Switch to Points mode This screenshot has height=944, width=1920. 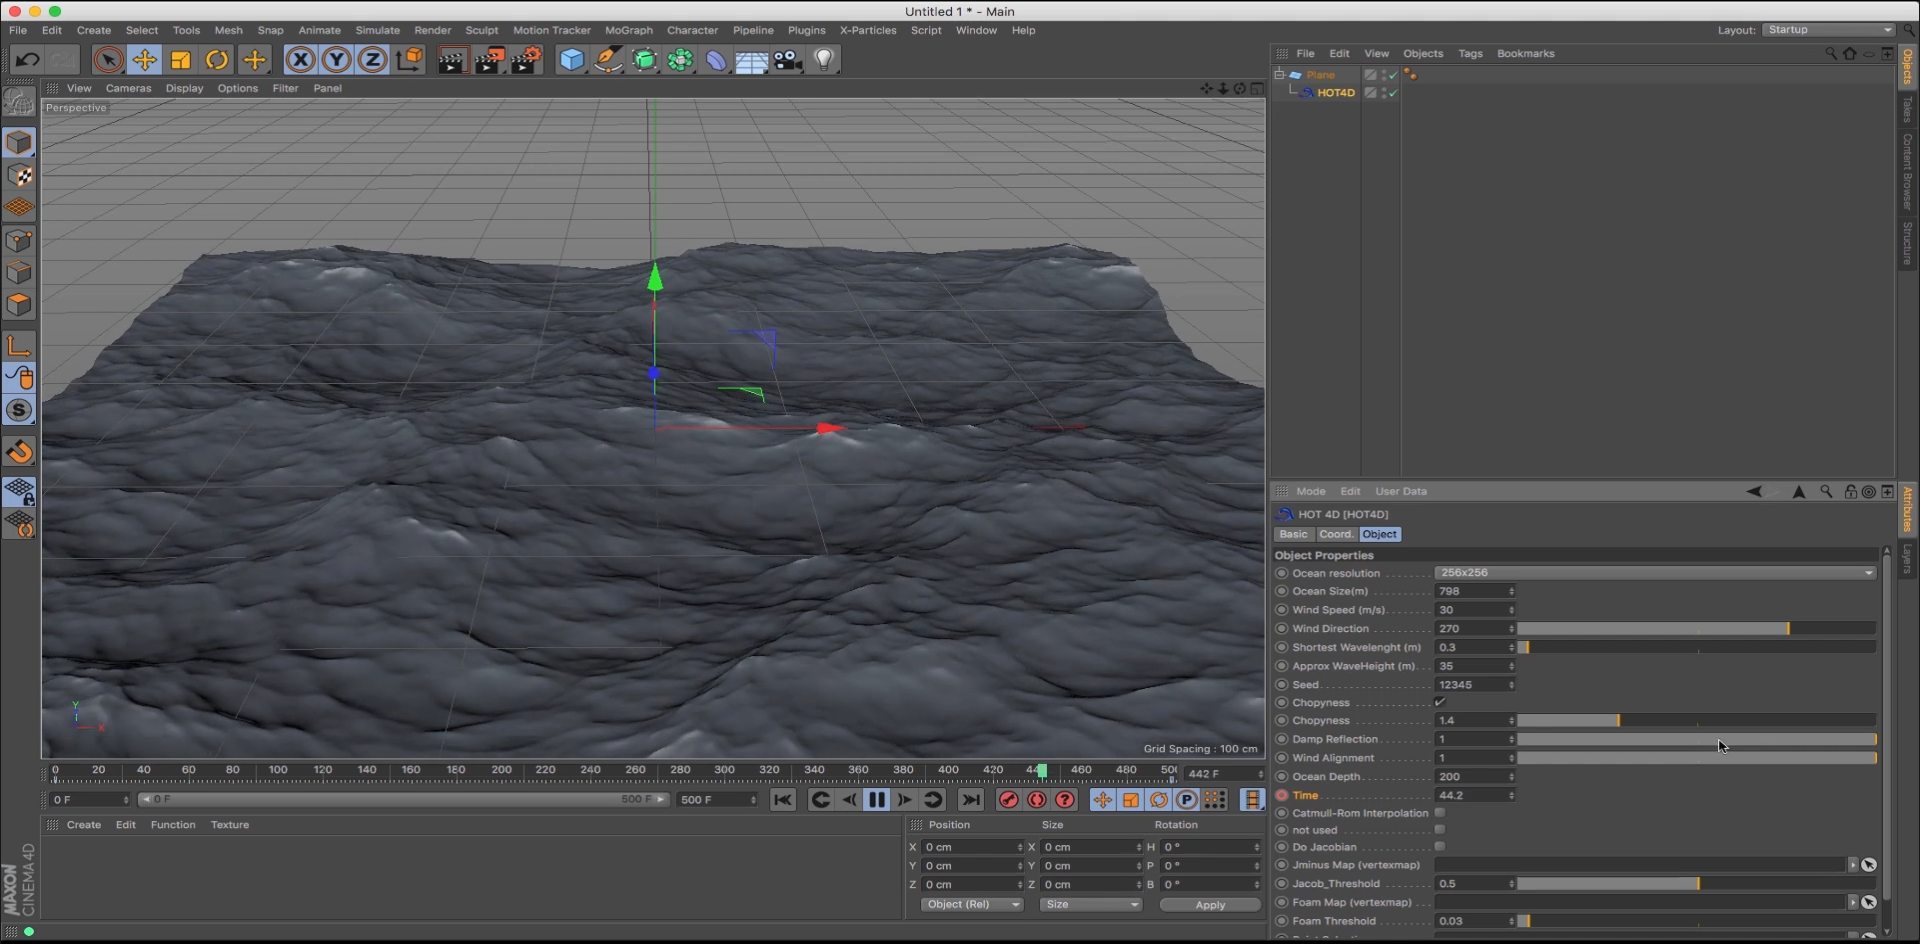[x=19, y=240]
